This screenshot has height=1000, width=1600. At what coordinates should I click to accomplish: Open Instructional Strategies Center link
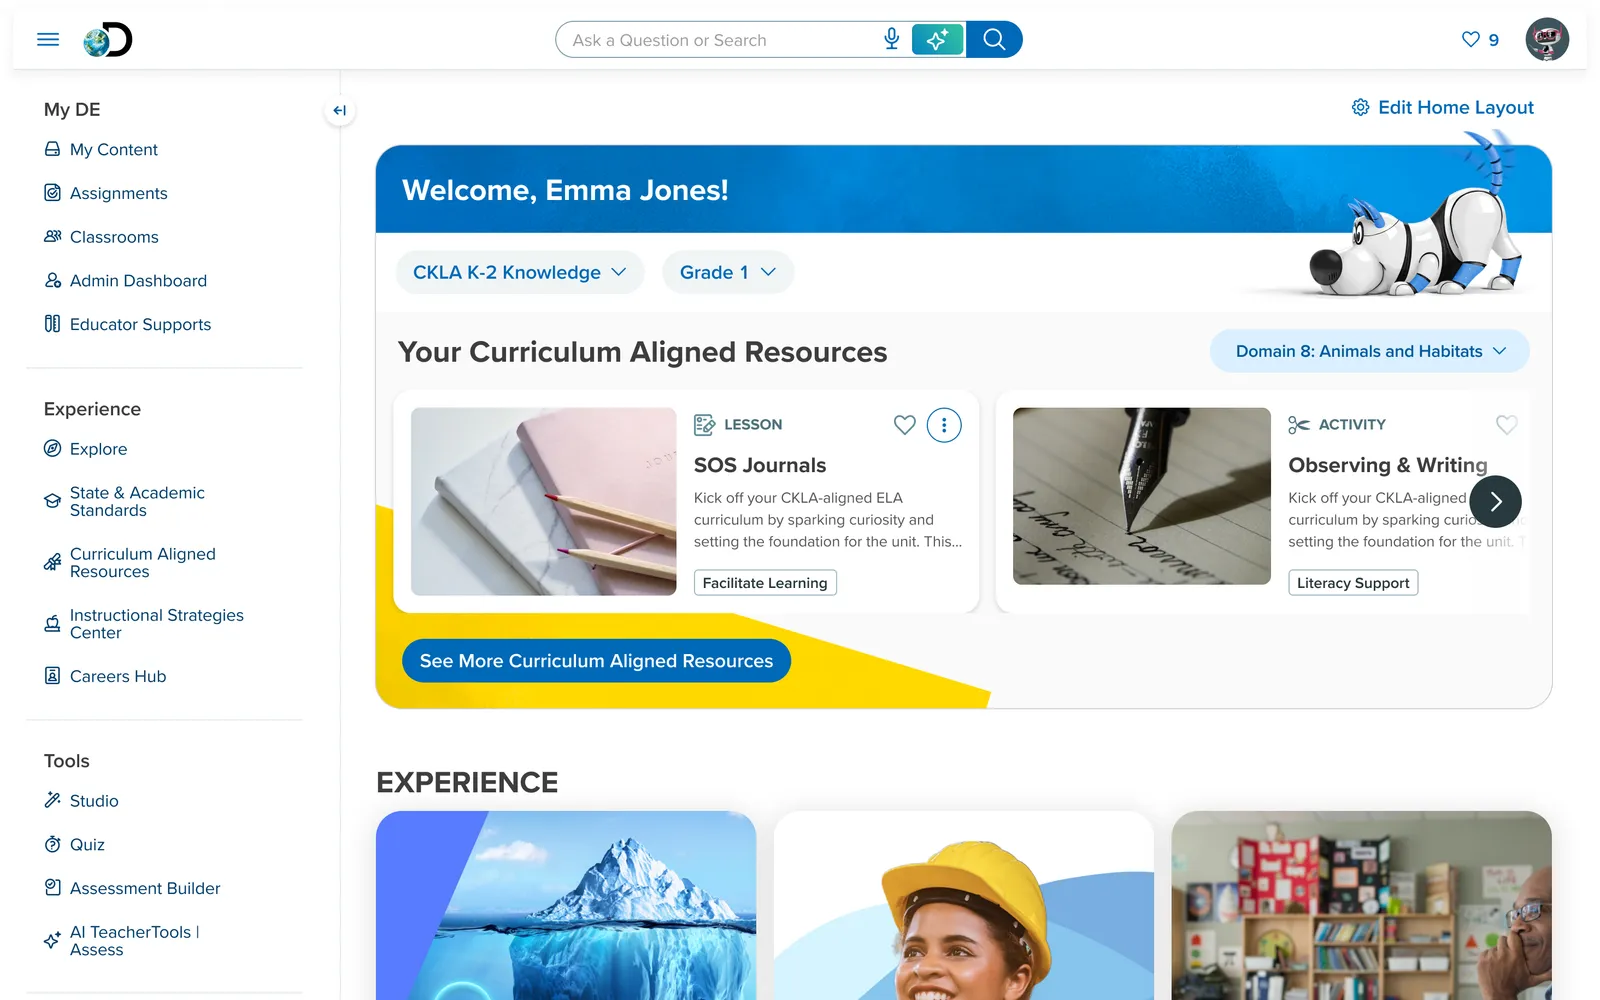pos(156,624)
